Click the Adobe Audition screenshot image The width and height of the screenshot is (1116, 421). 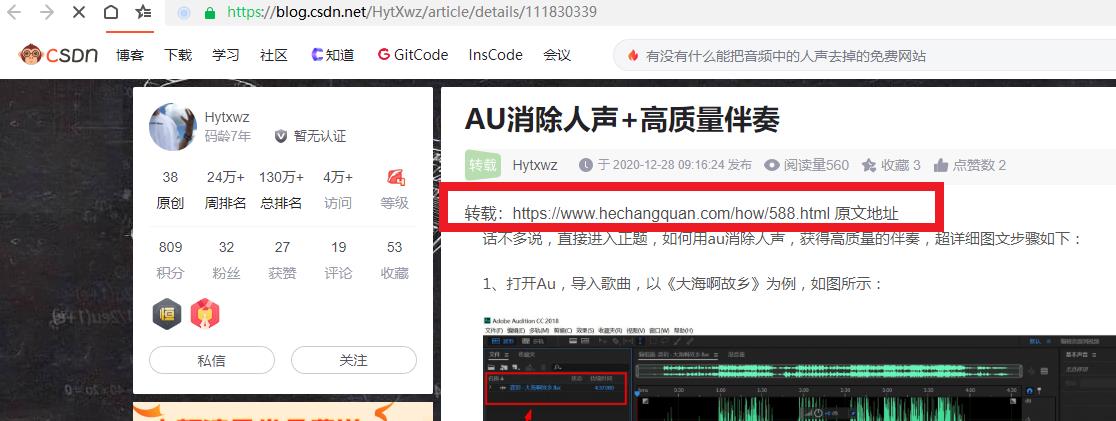799,368
